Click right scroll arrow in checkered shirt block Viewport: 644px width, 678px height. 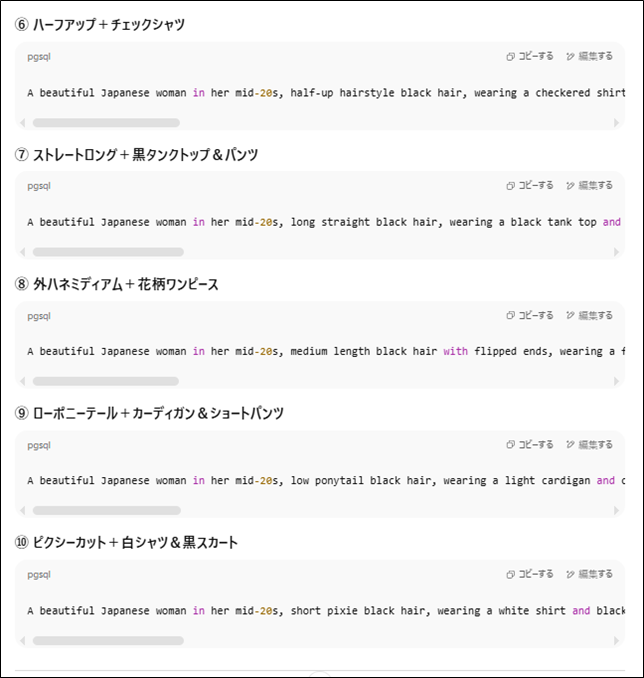[616, 123]
